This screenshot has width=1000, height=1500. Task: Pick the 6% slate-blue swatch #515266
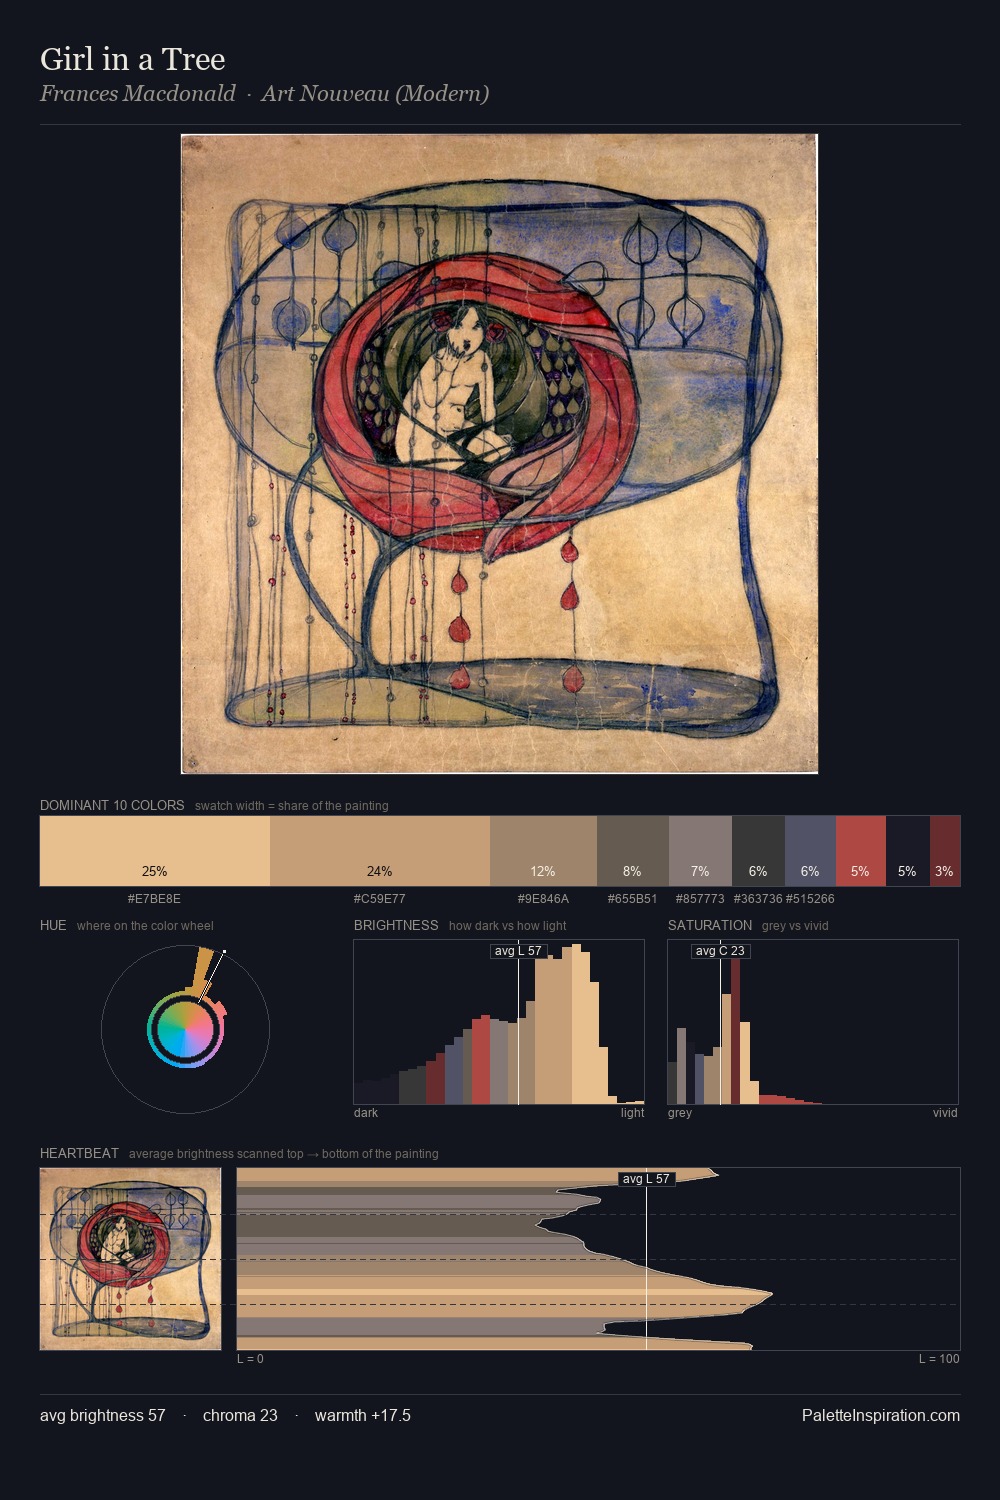pos(810,851)
